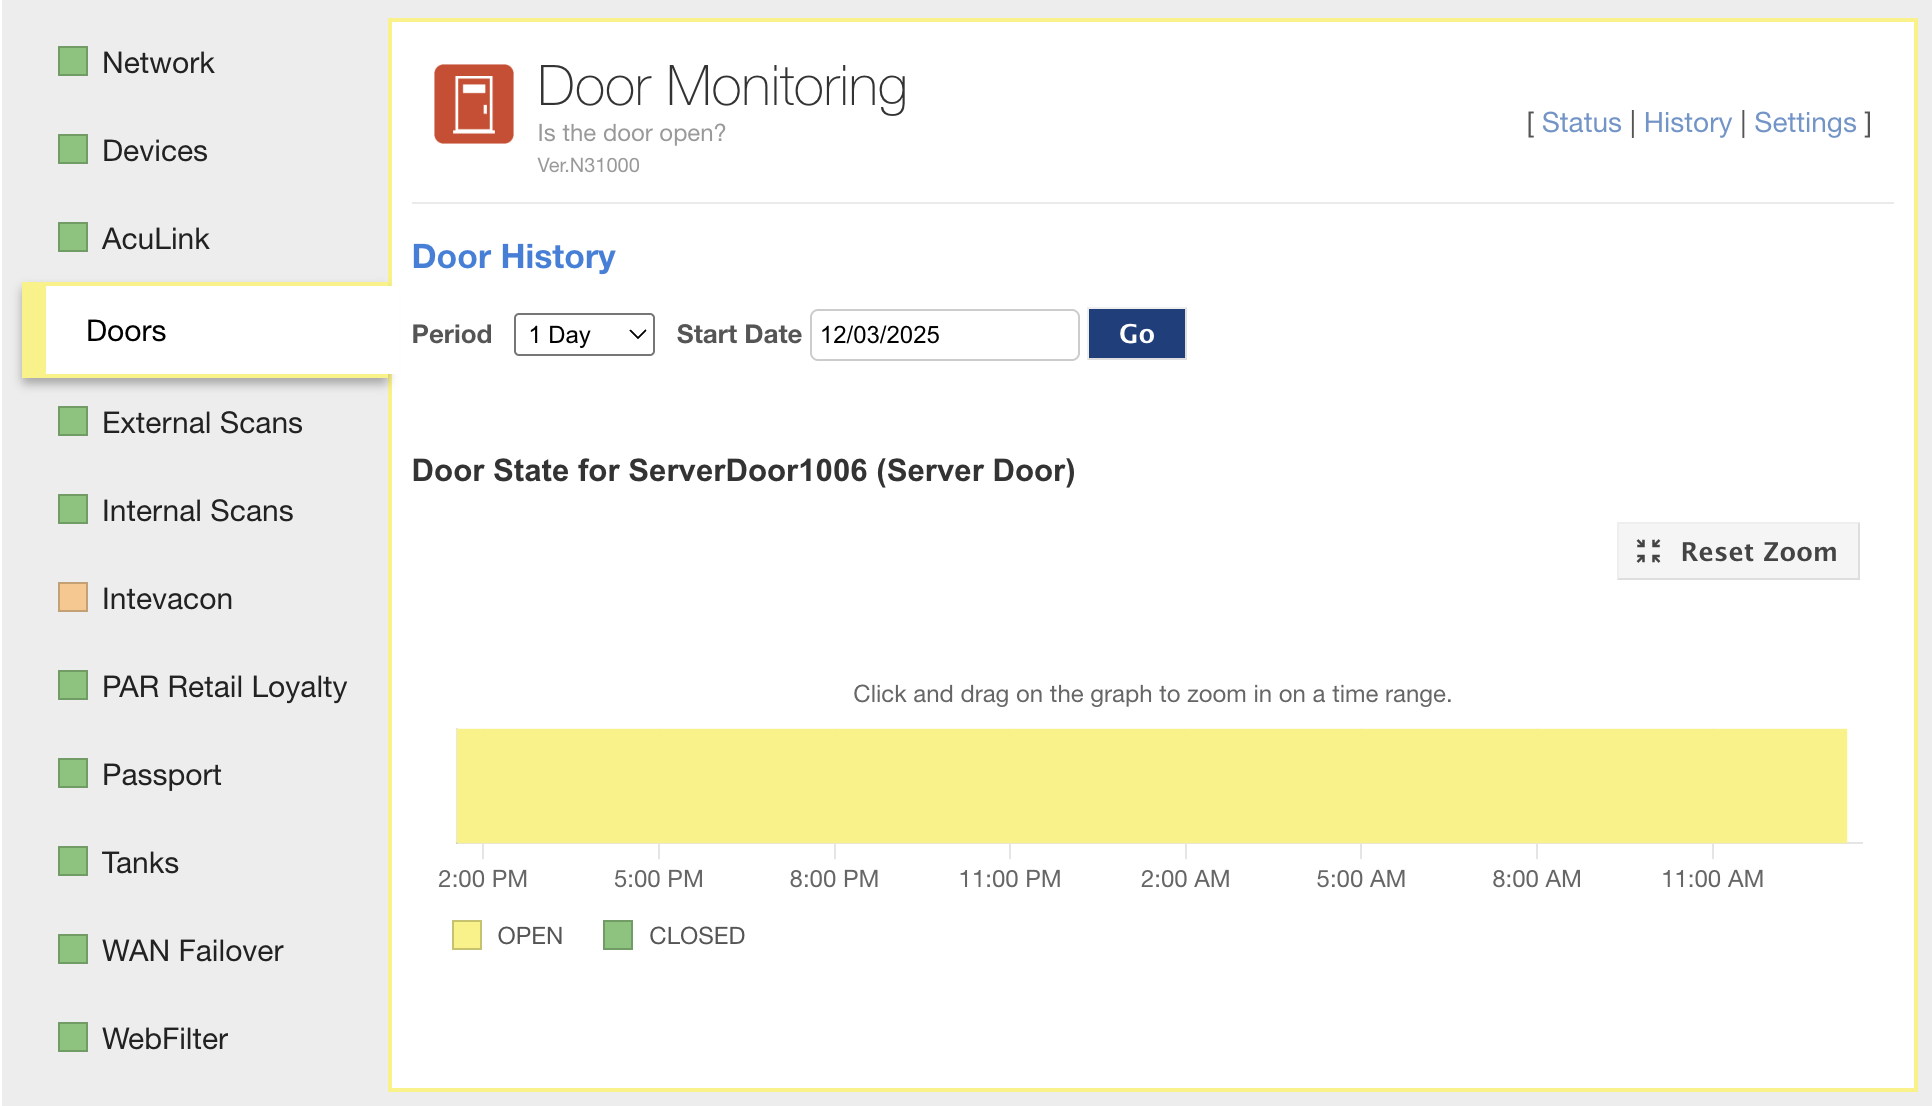Screen dimensions: 1932x1106
Task: Open the Settings link
Action: 1805,122
